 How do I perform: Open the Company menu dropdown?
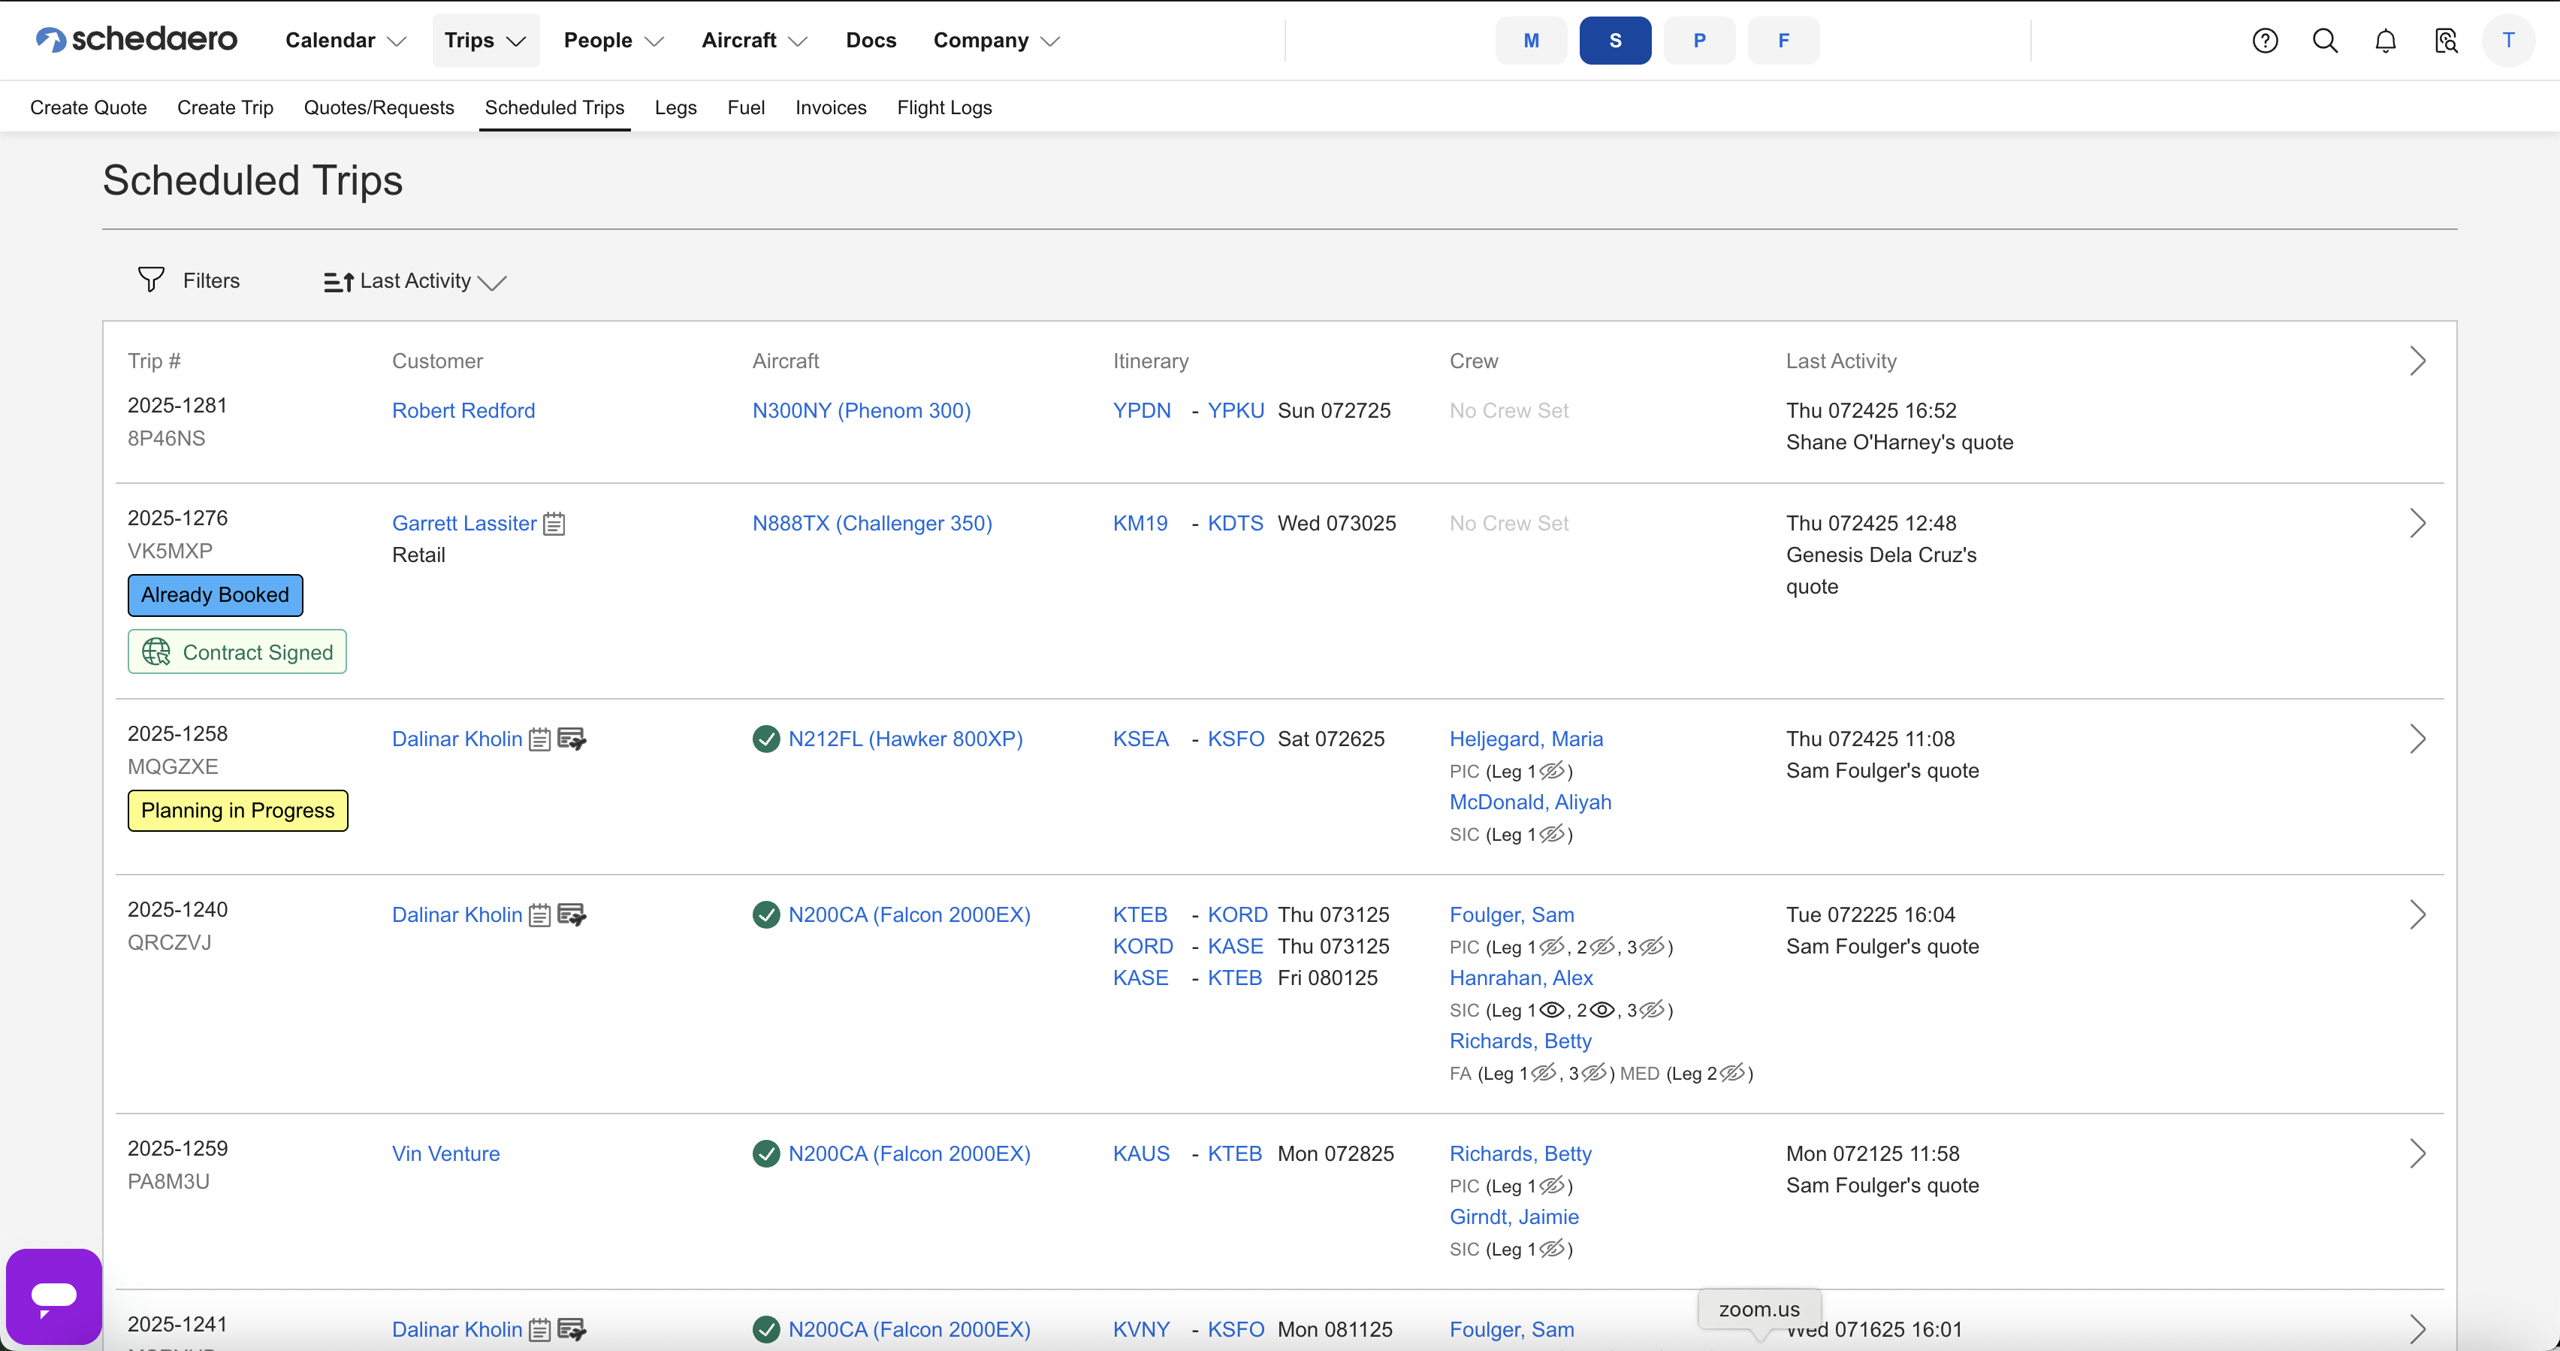pyautogui.click(x=994, y=40)
